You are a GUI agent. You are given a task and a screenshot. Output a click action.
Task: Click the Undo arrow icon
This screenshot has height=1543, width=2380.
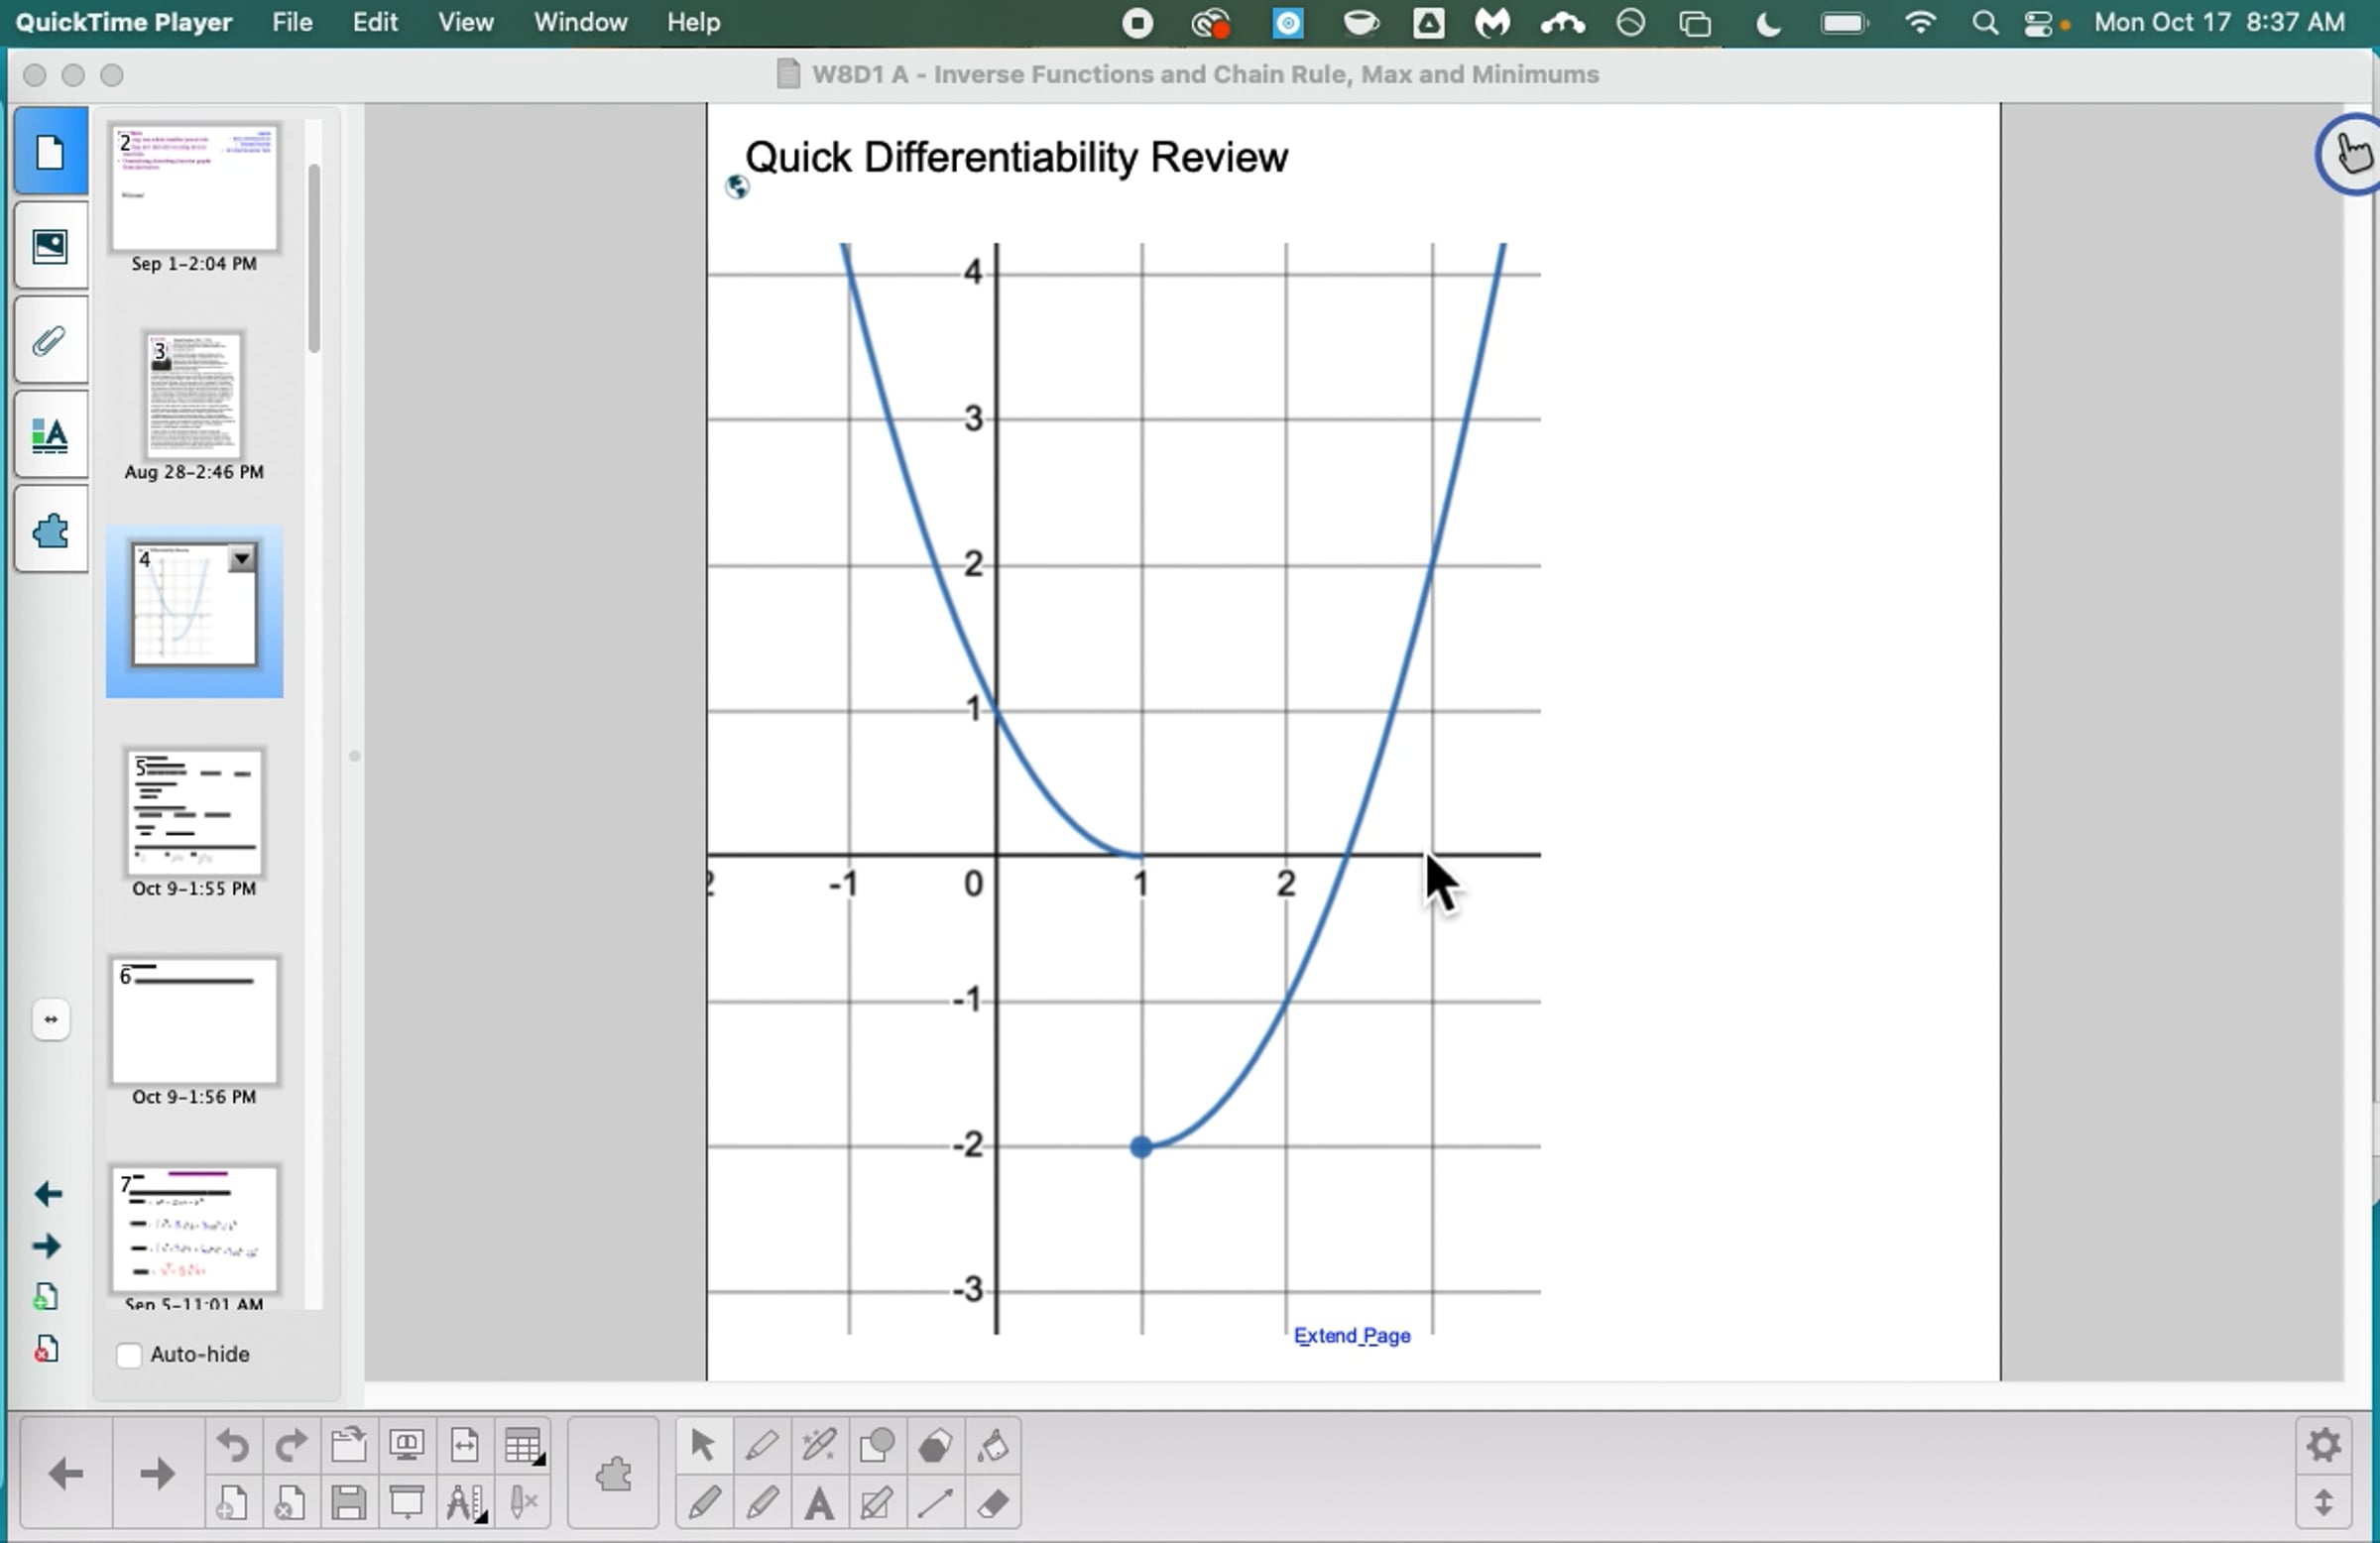click(232, 1445)
